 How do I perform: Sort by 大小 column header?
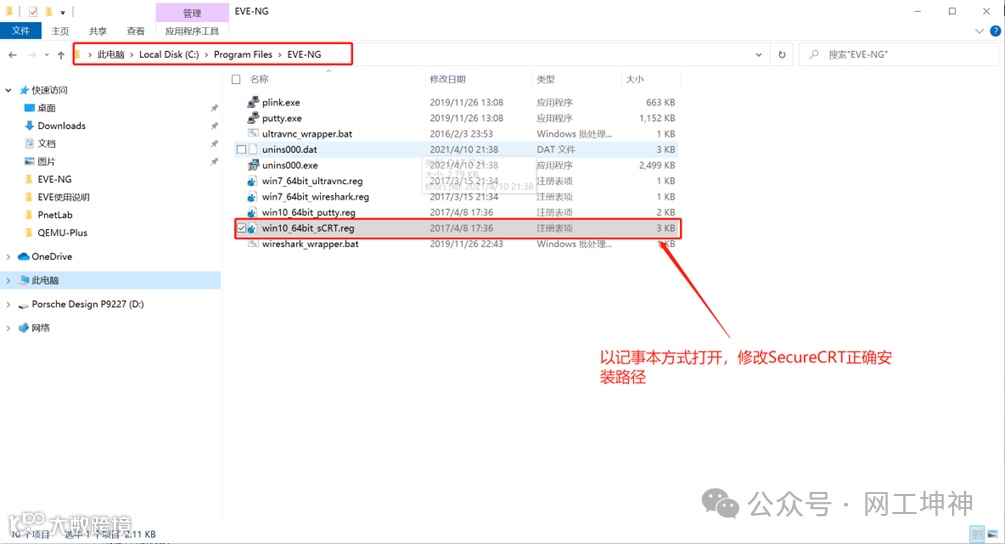(635, 79)
